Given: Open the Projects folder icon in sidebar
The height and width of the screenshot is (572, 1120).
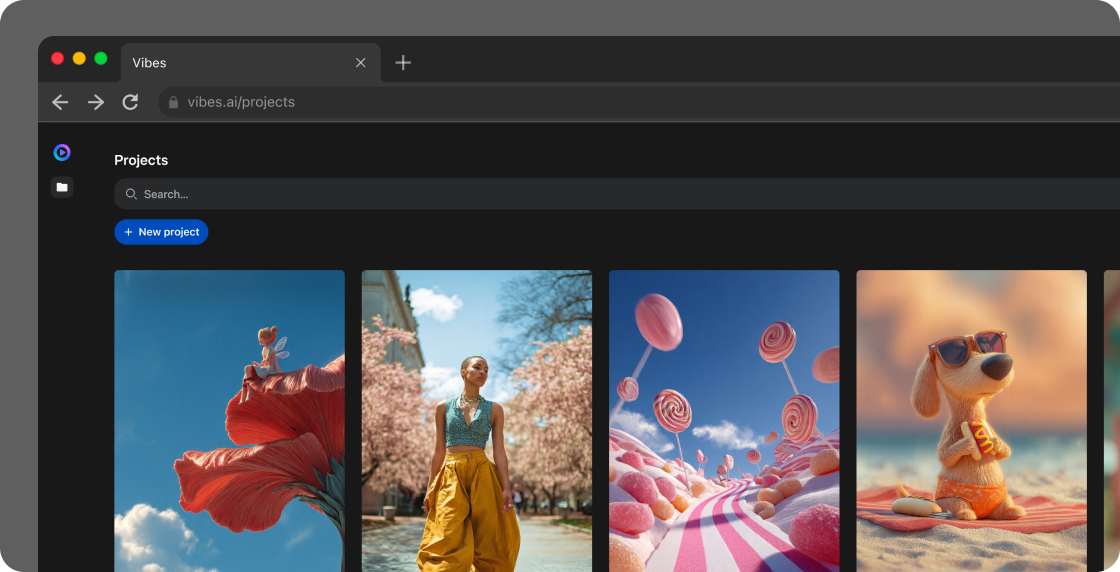Looking at the screenshot, I should [62, 187].
